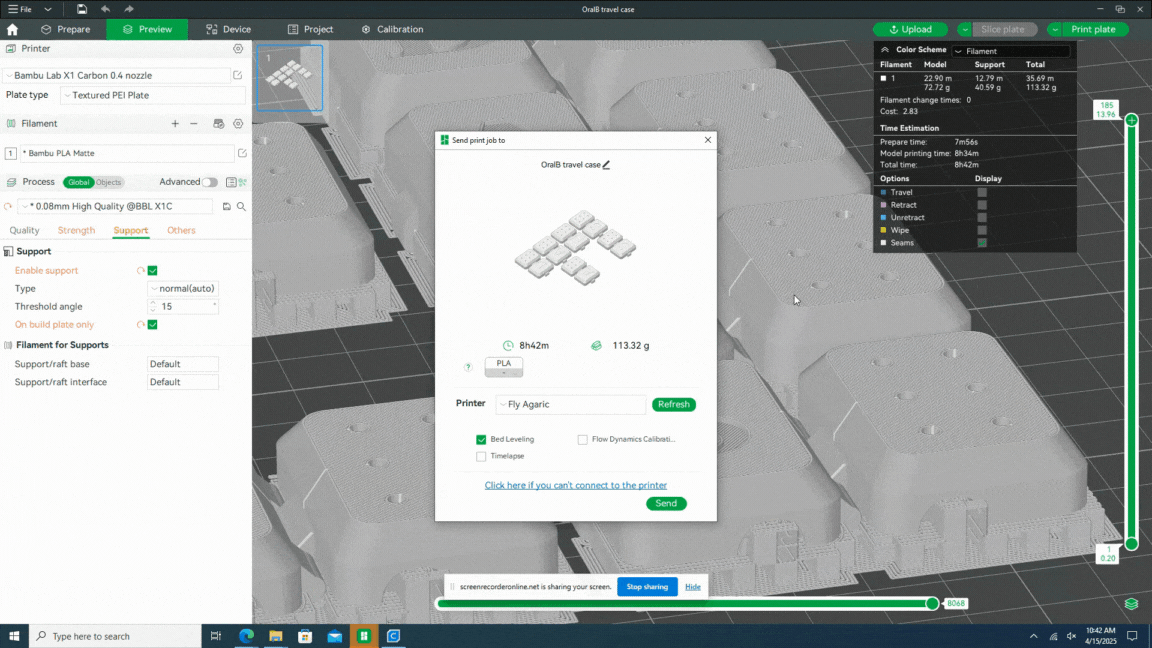
Task: Click the help question mark near PLA
Action: pos(468,367)
